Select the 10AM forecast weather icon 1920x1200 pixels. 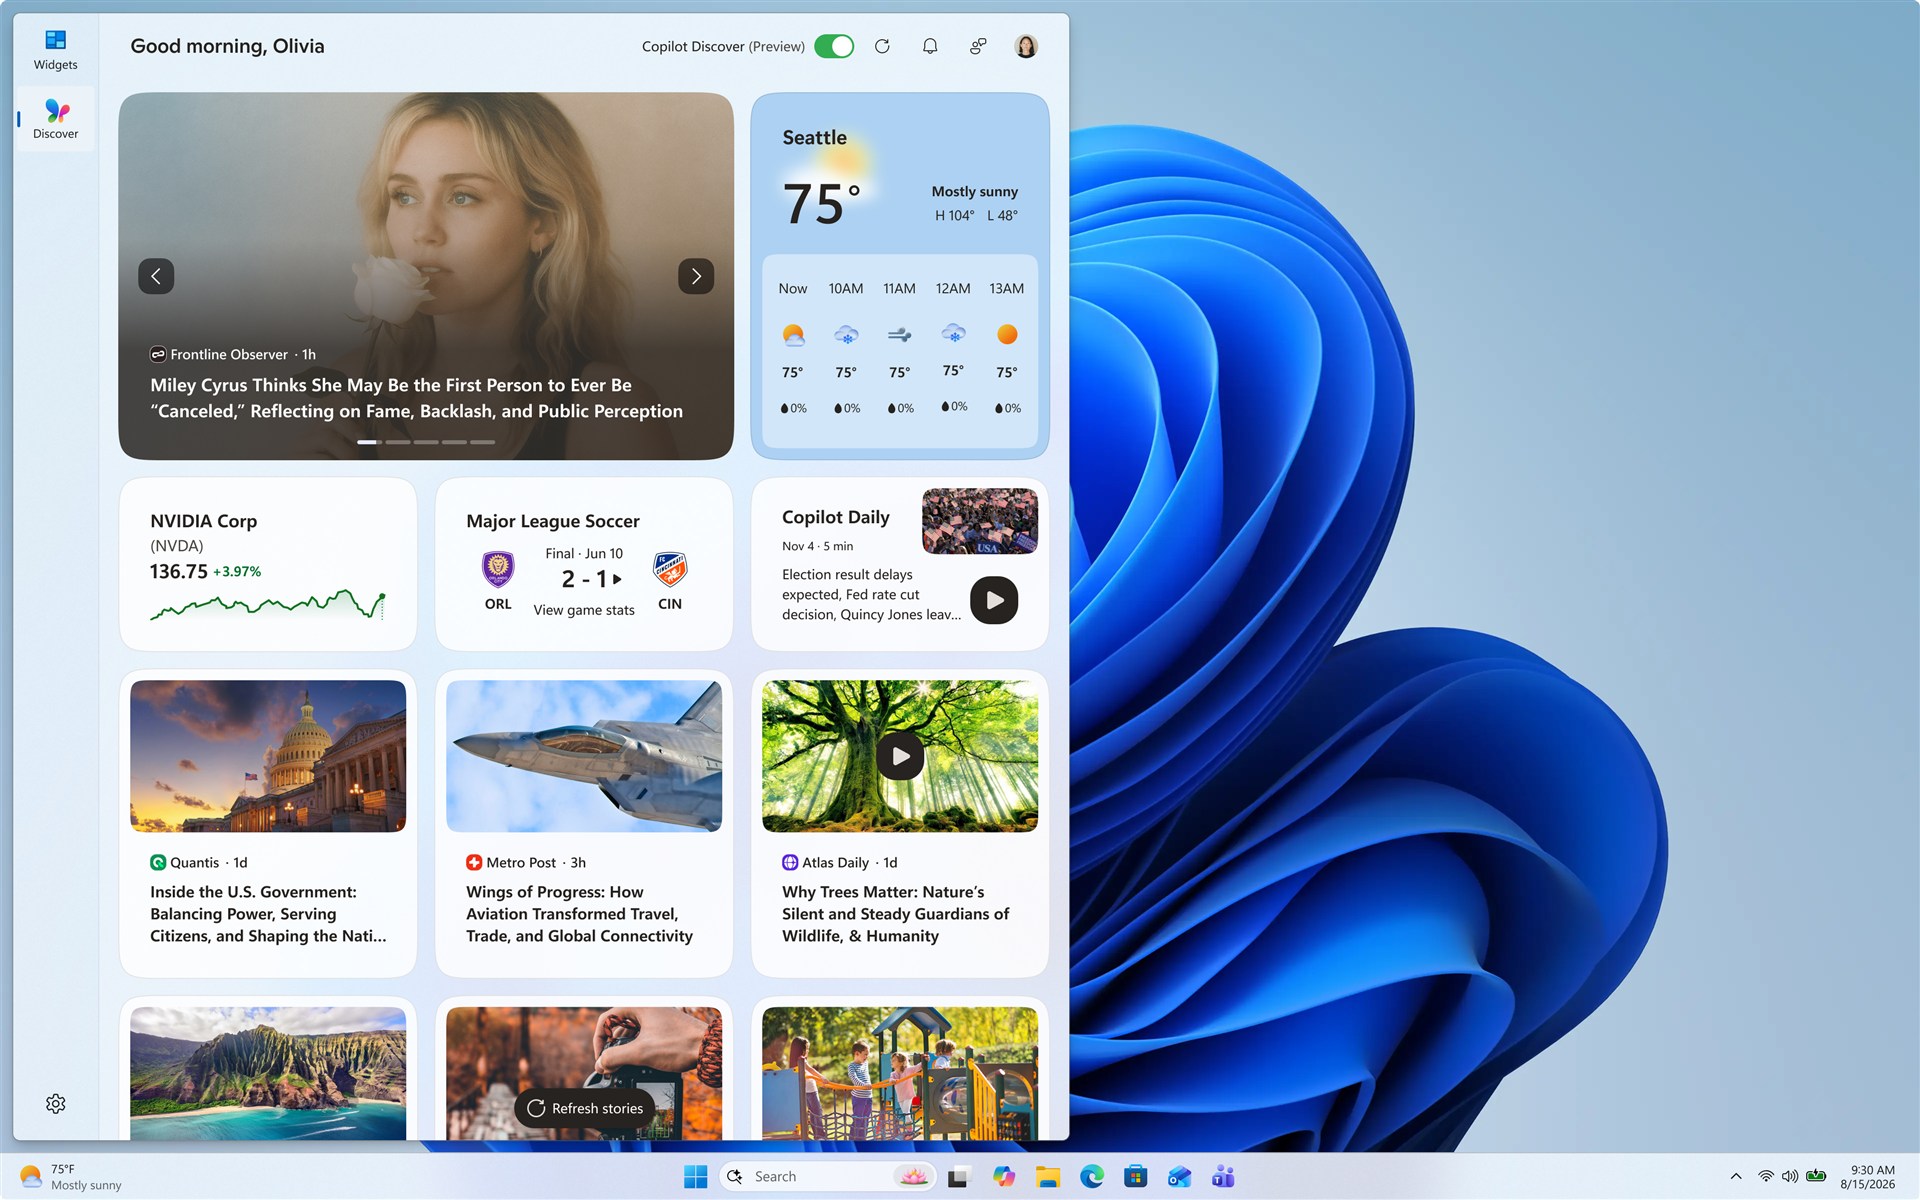click(846, 335)
